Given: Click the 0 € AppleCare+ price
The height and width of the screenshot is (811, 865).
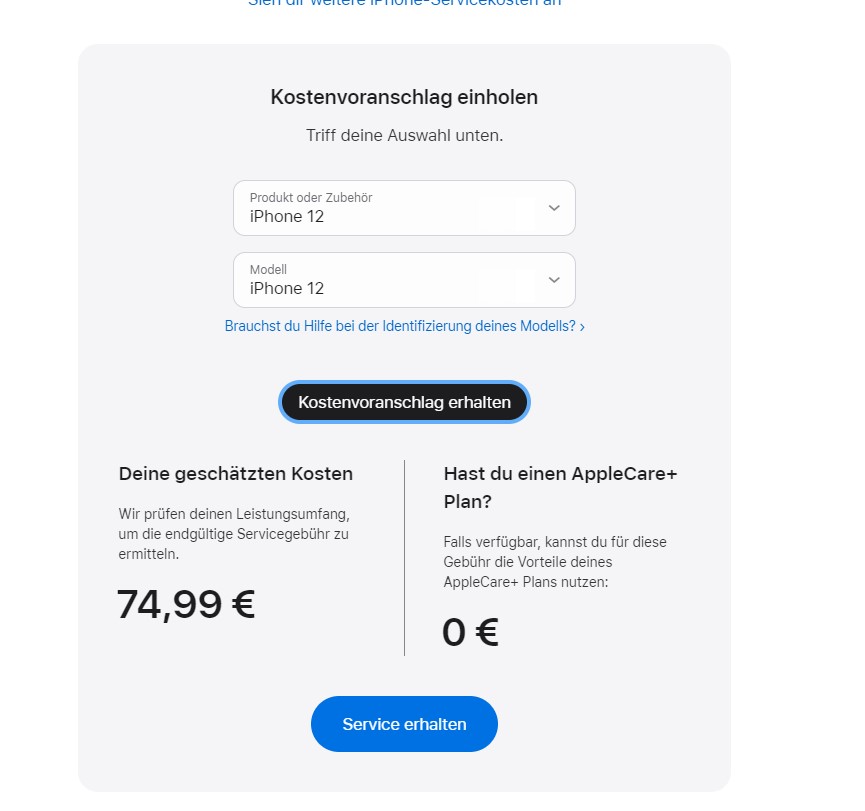Looking at the screenshot, I should point(470,632).
